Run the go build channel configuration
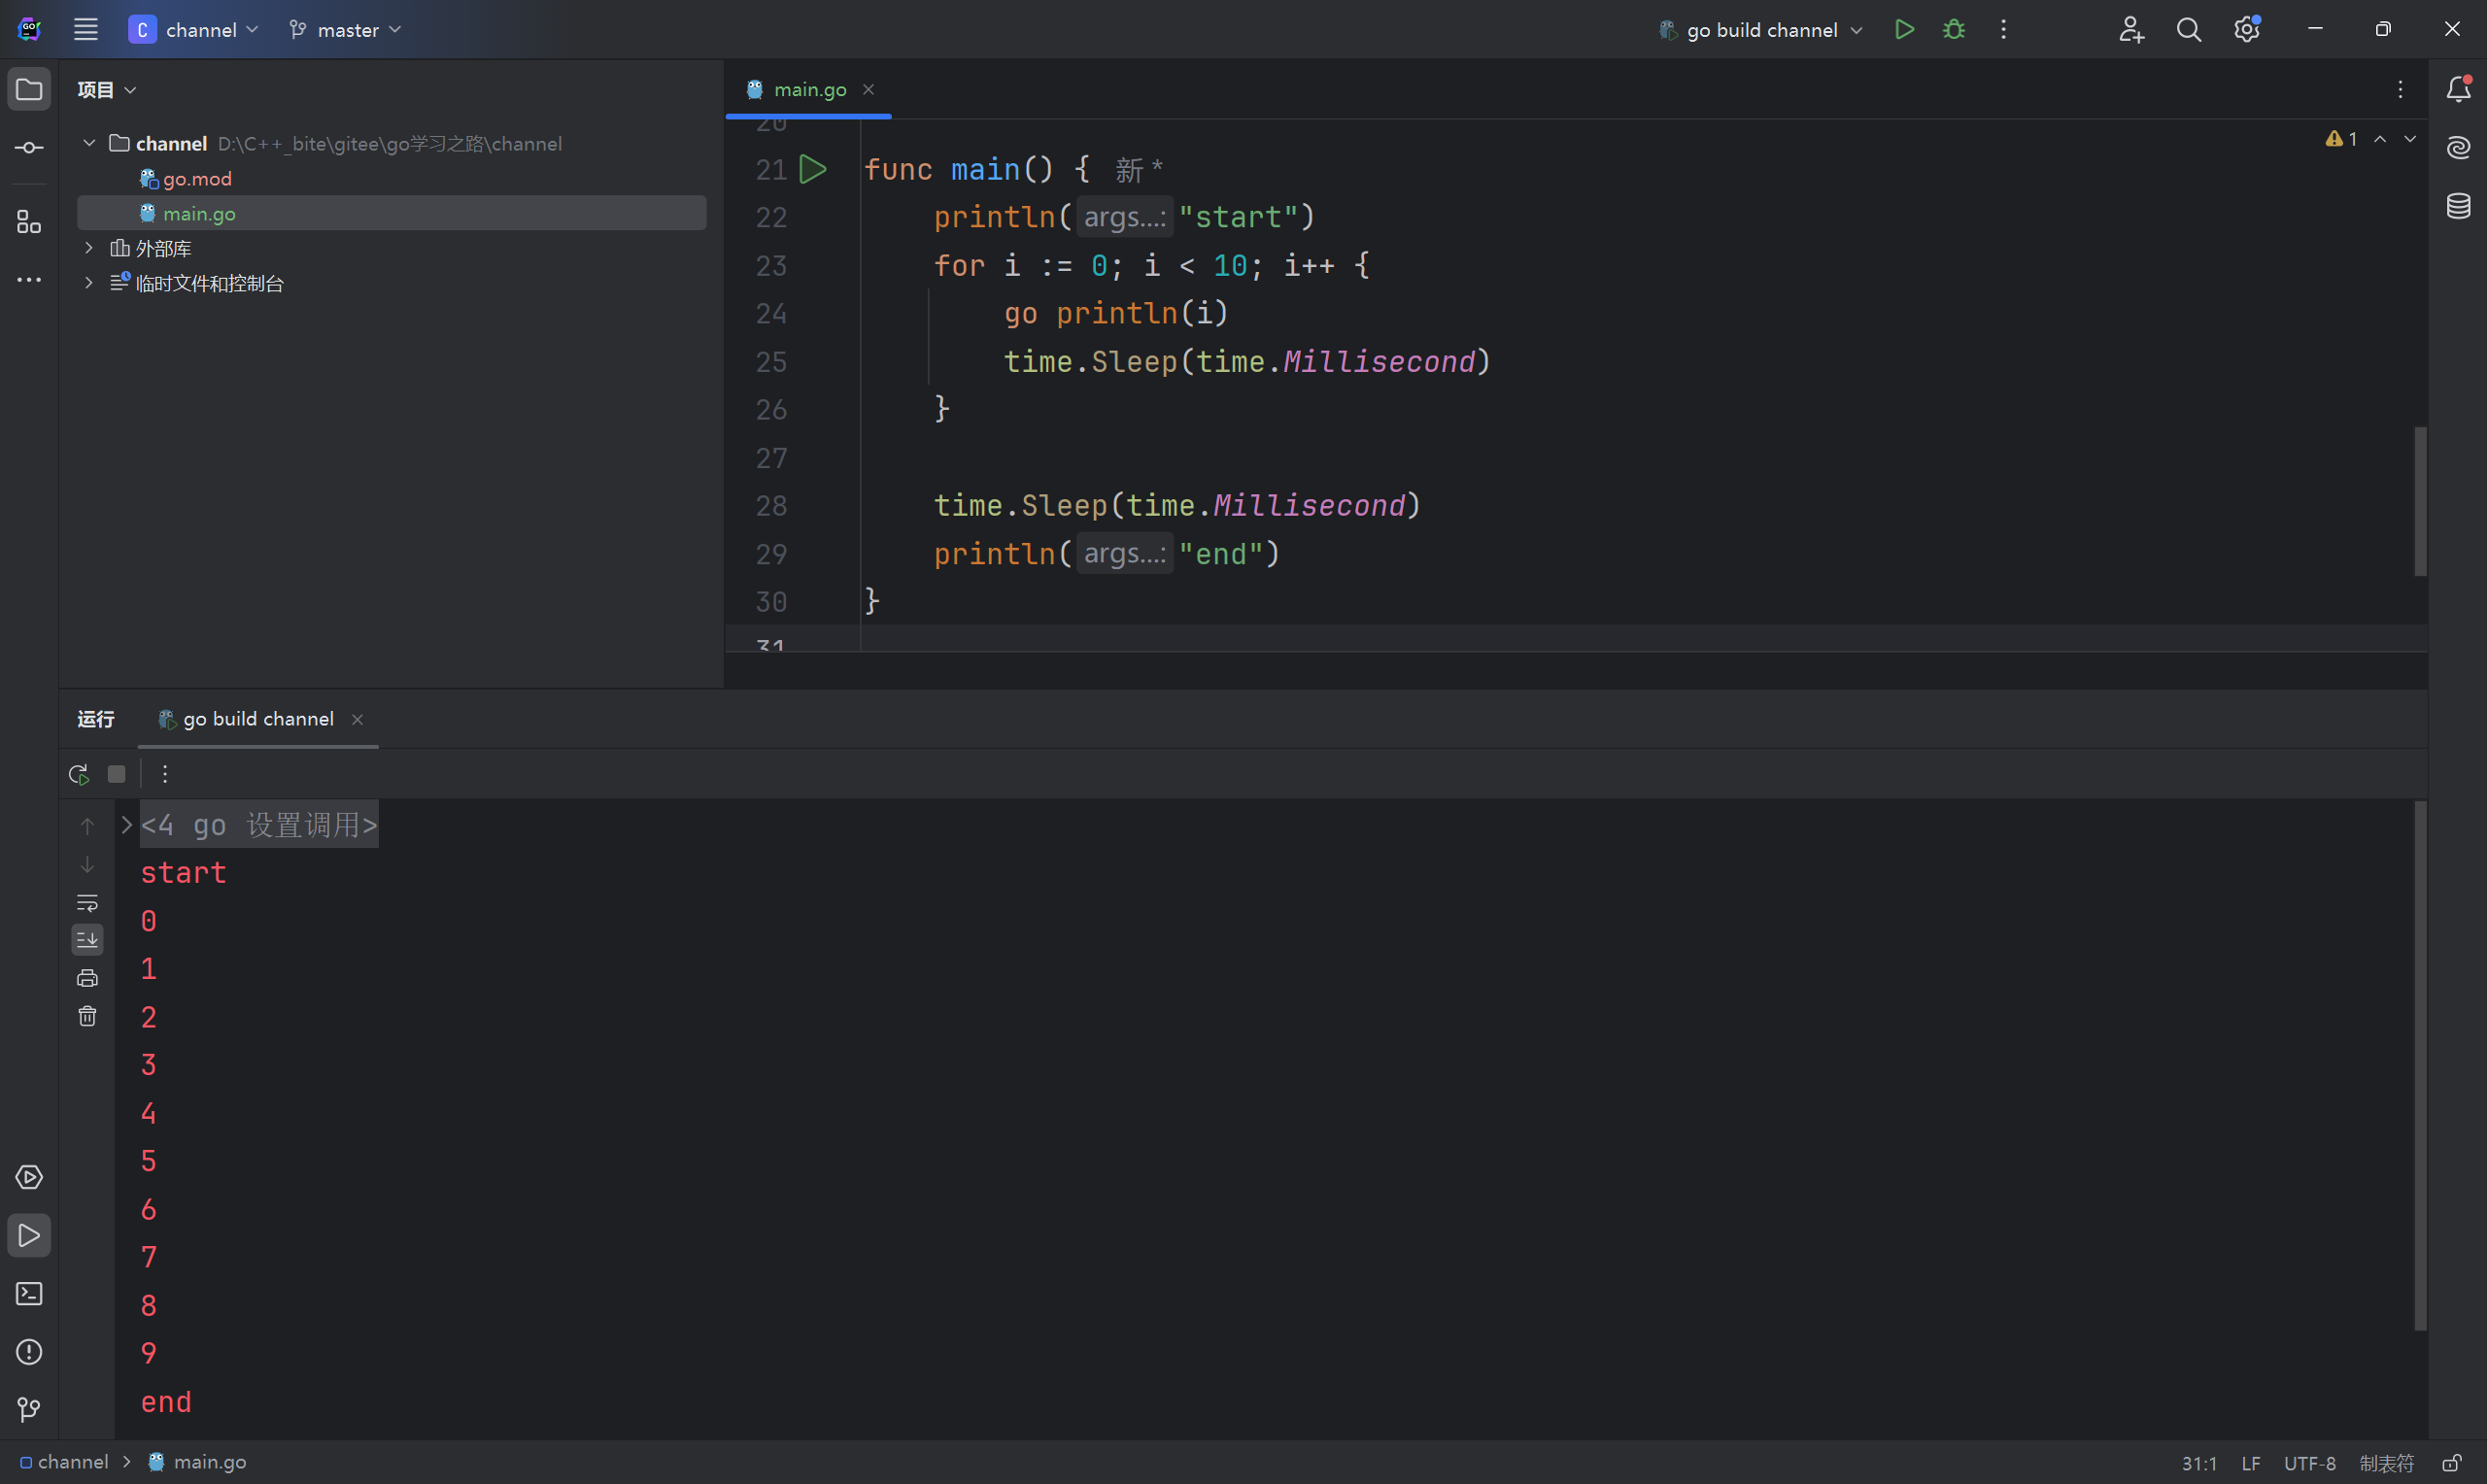Screen dimensions: 2487x1484 (x=1904, y=30)
